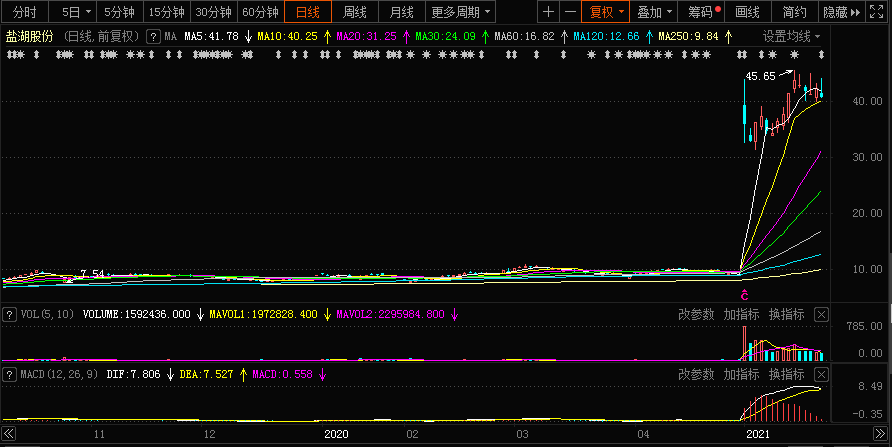Toggle fullscreen with the expand icon
Image resolution: width=892 pixels, height=447 pixels.
[x=877, y=12]
